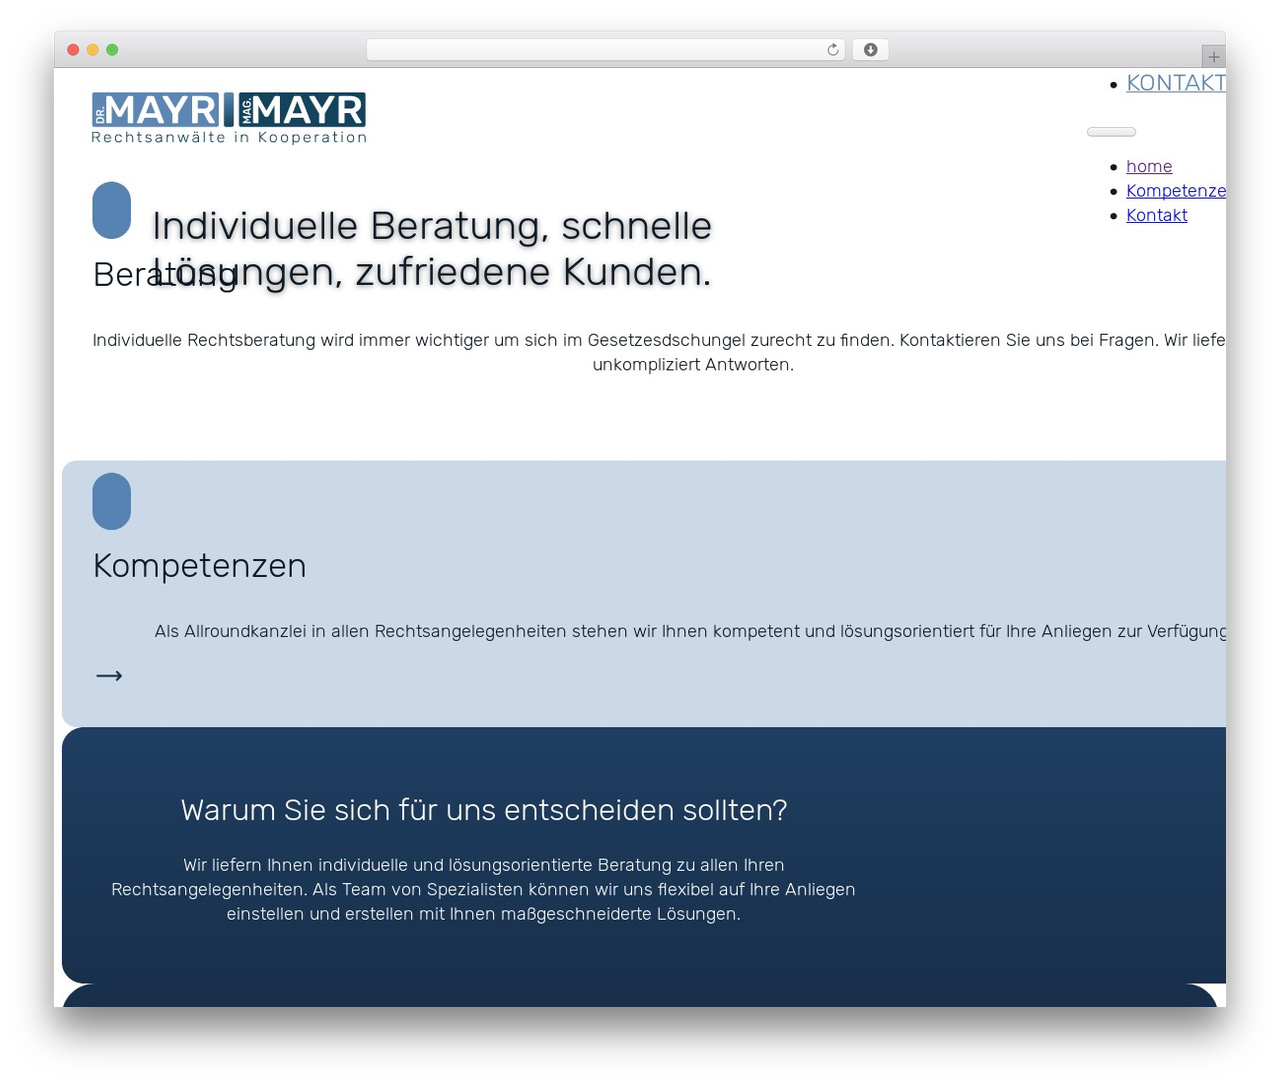
Task: Click the 'Warum Sie sich für uns entscheiden sollten?' heading
Action: 484,810
